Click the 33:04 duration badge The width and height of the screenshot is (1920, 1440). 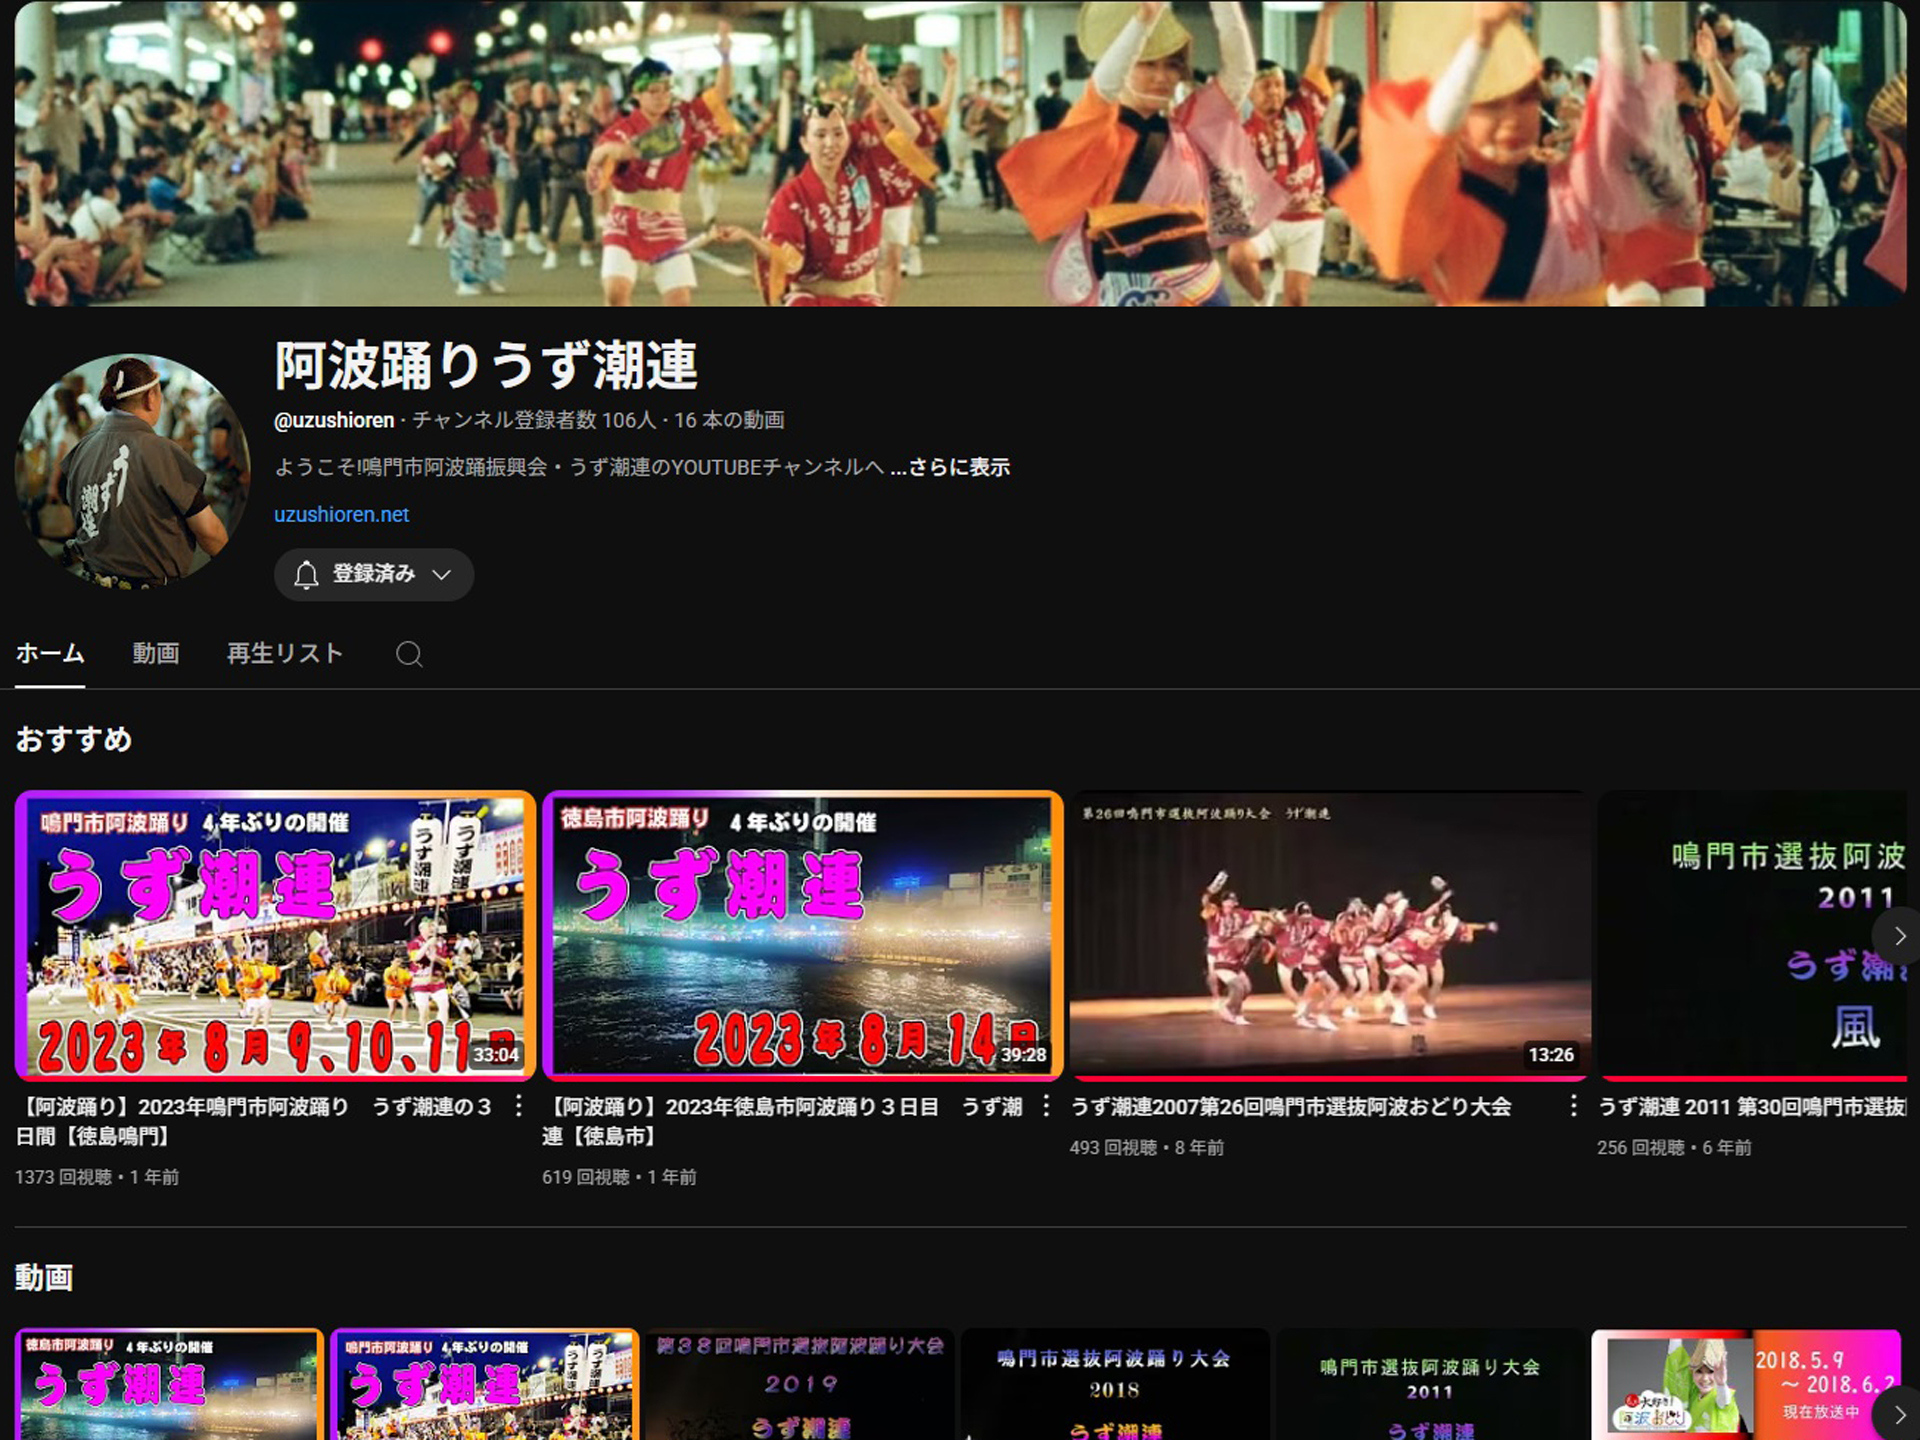[496, 1055]
